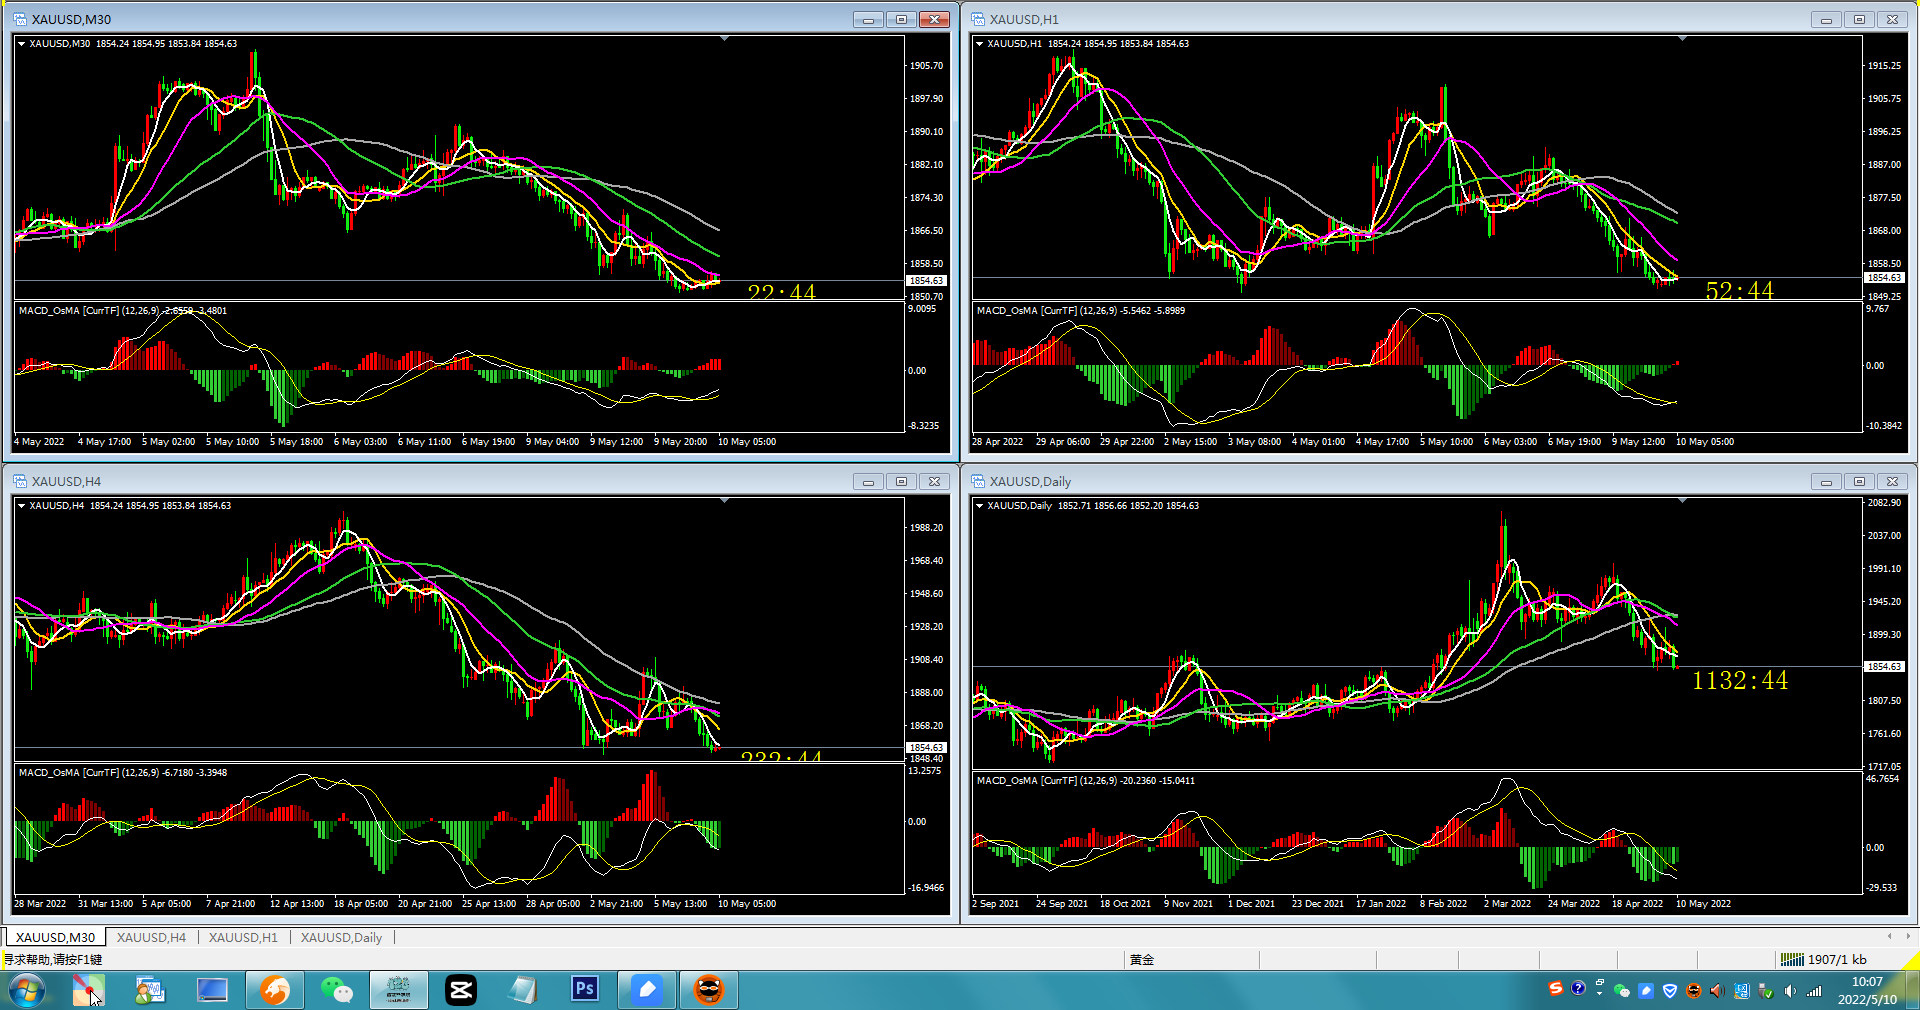
Task: Minimize the XAUUSD,H4 chart window
Action: 868,481
